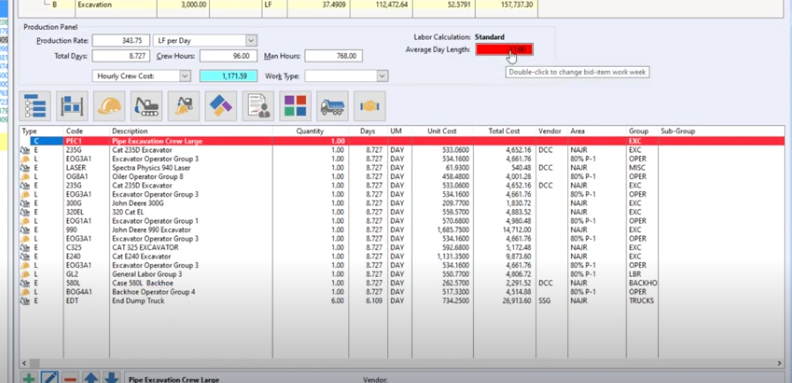Viewport: 792px width, 383px height.
Task: Click the blue down arrow button
Action: click(x=111, y=378)
